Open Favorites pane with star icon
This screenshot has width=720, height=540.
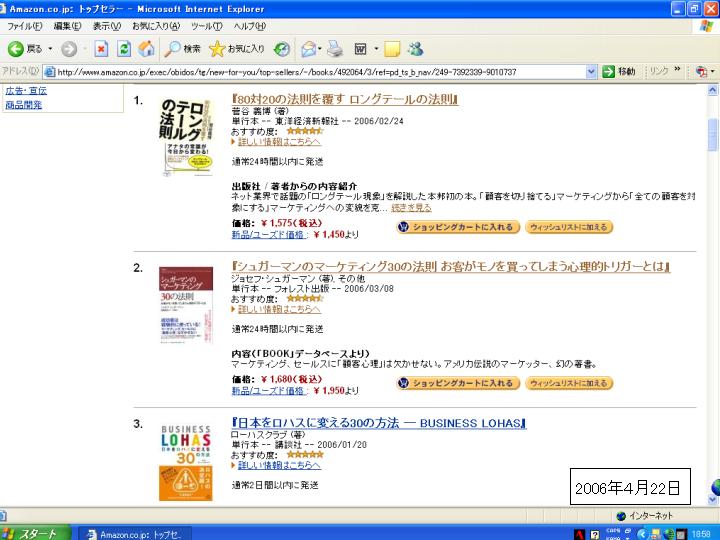[236, 49]
